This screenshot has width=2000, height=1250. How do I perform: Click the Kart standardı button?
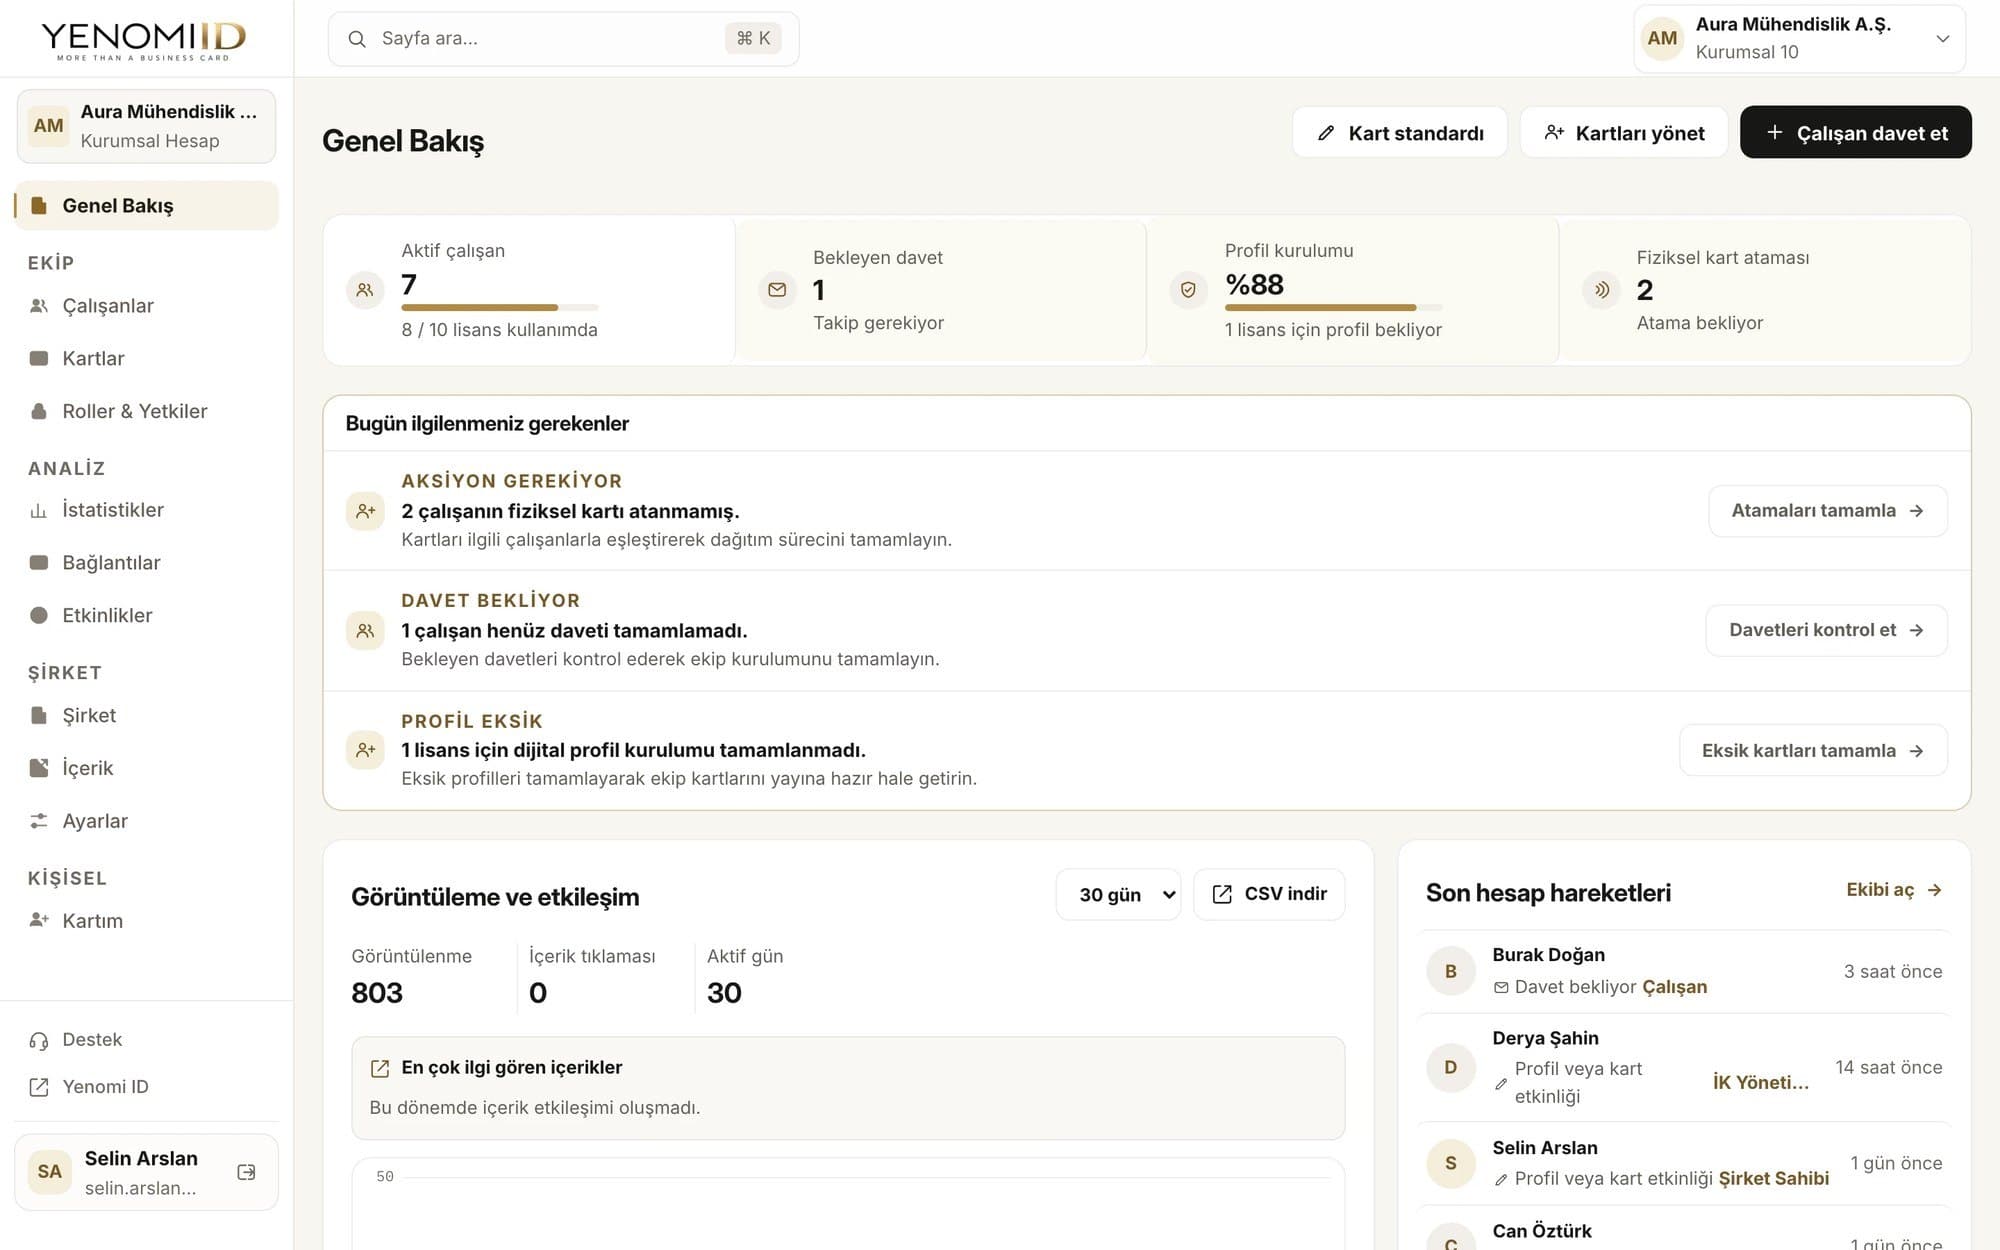tap(1400, 132)
